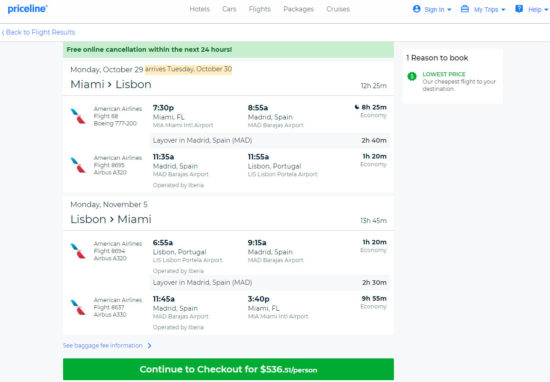Click American Airlines logo for Flight 8695
The width and height of the screenshot is (550, 382).
(78, 165)
